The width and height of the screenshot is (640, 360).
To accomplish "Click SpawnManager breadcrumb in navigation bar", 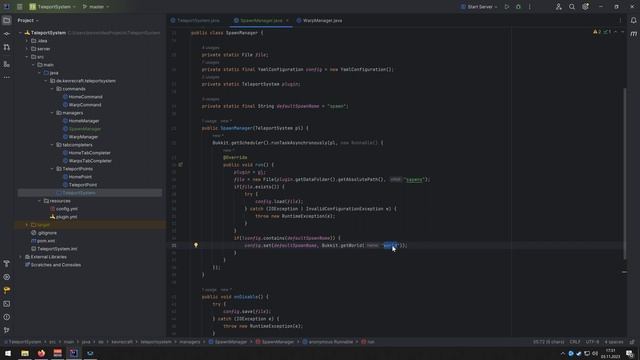I will 228,342.
